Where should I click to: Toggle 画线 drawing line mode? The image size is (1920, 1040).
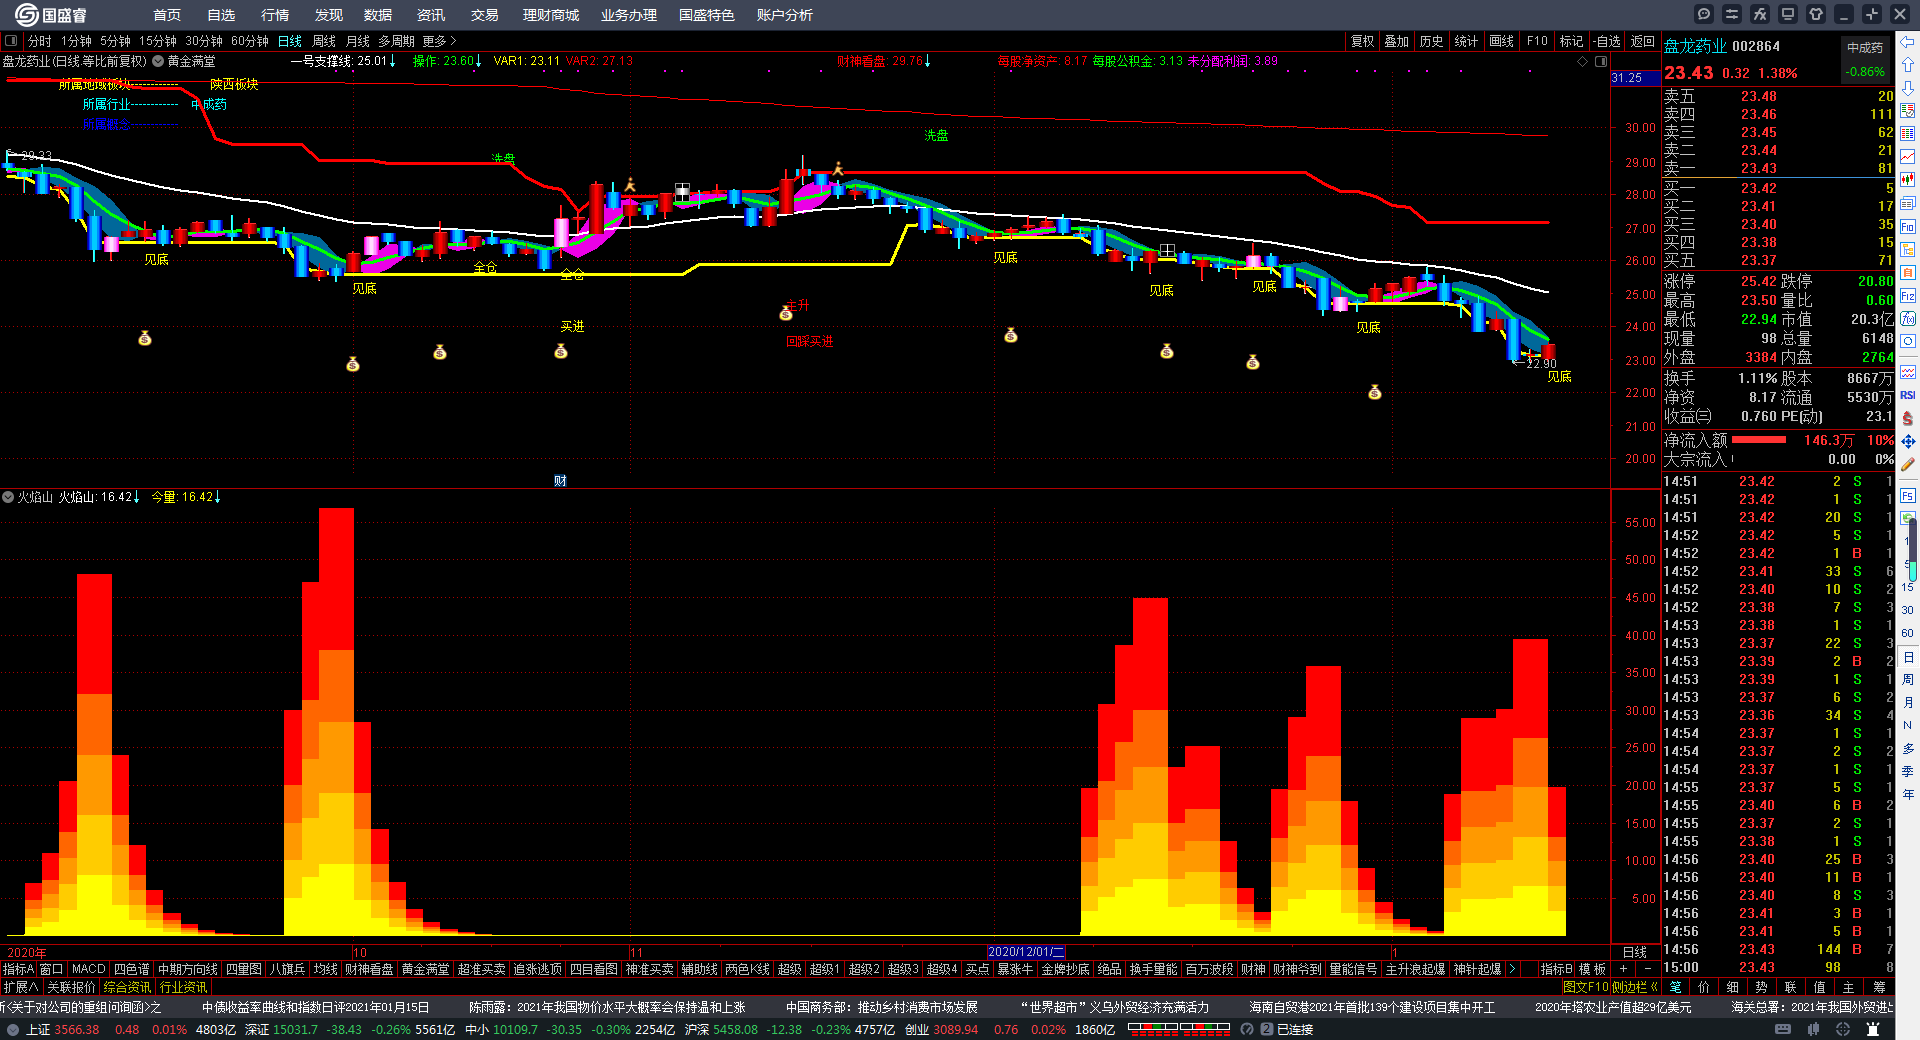coord(1501,41)
